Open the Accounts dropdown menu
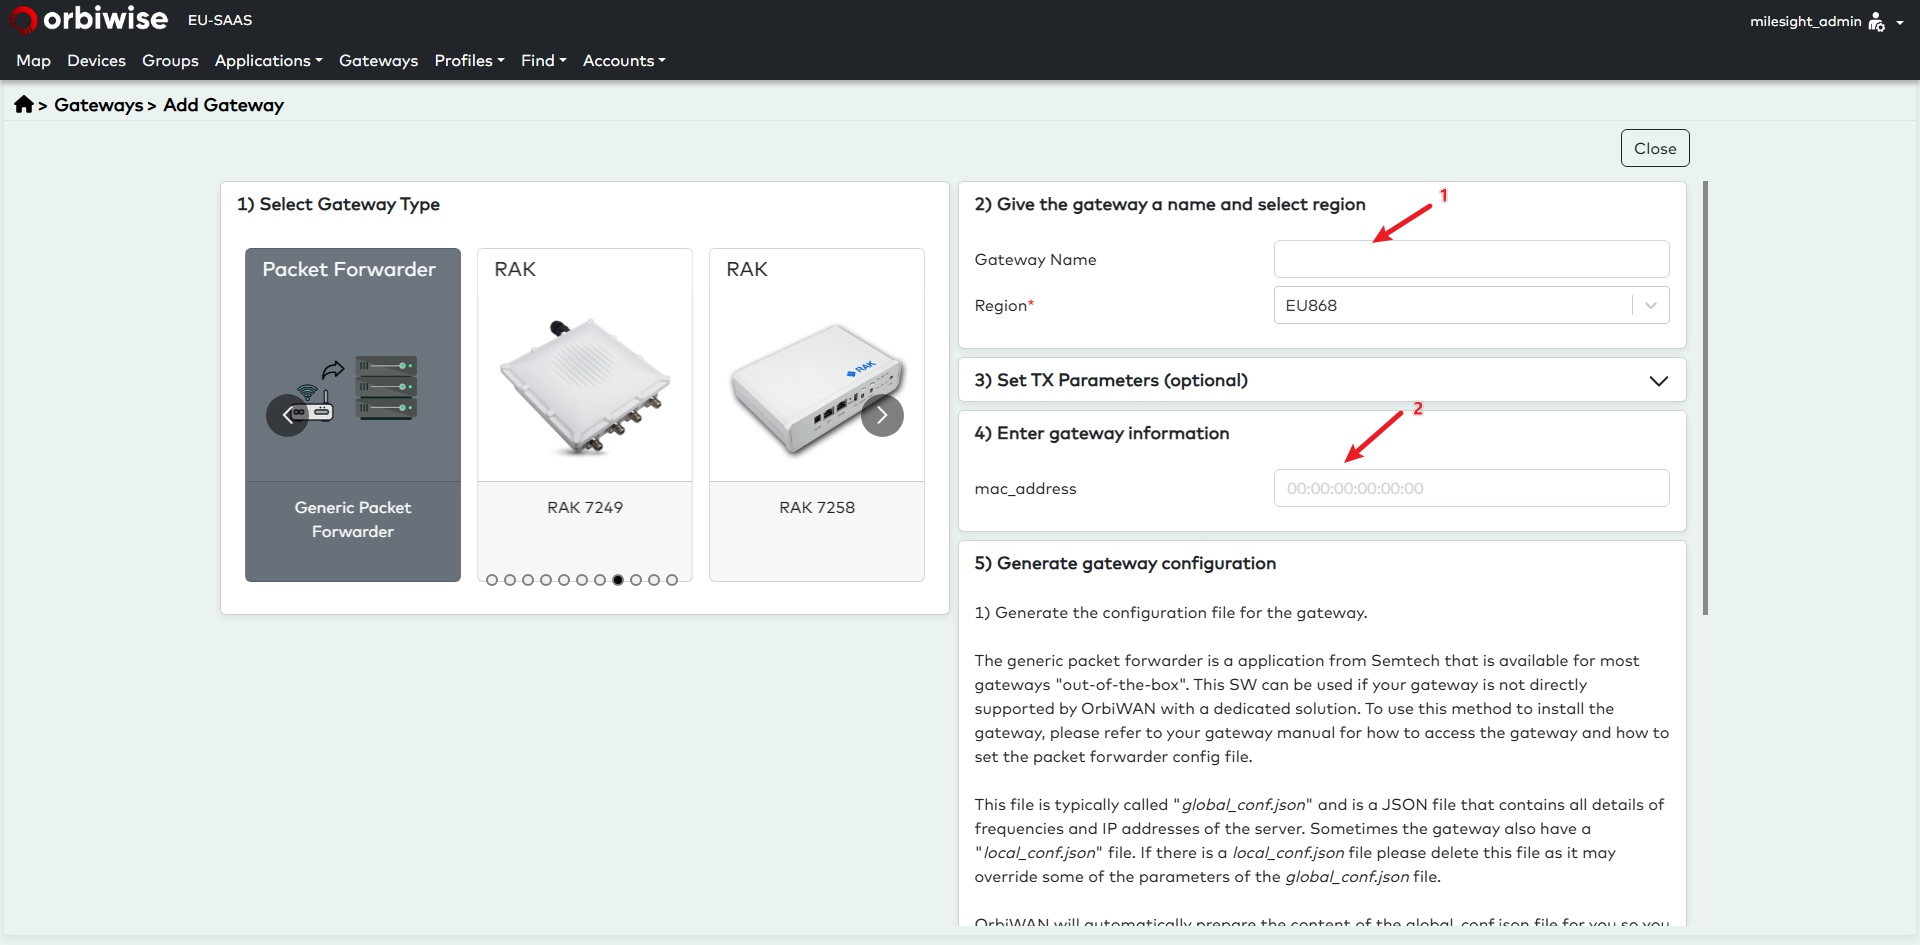Viewport: 1920px width, 945px height. coord(624,61)
